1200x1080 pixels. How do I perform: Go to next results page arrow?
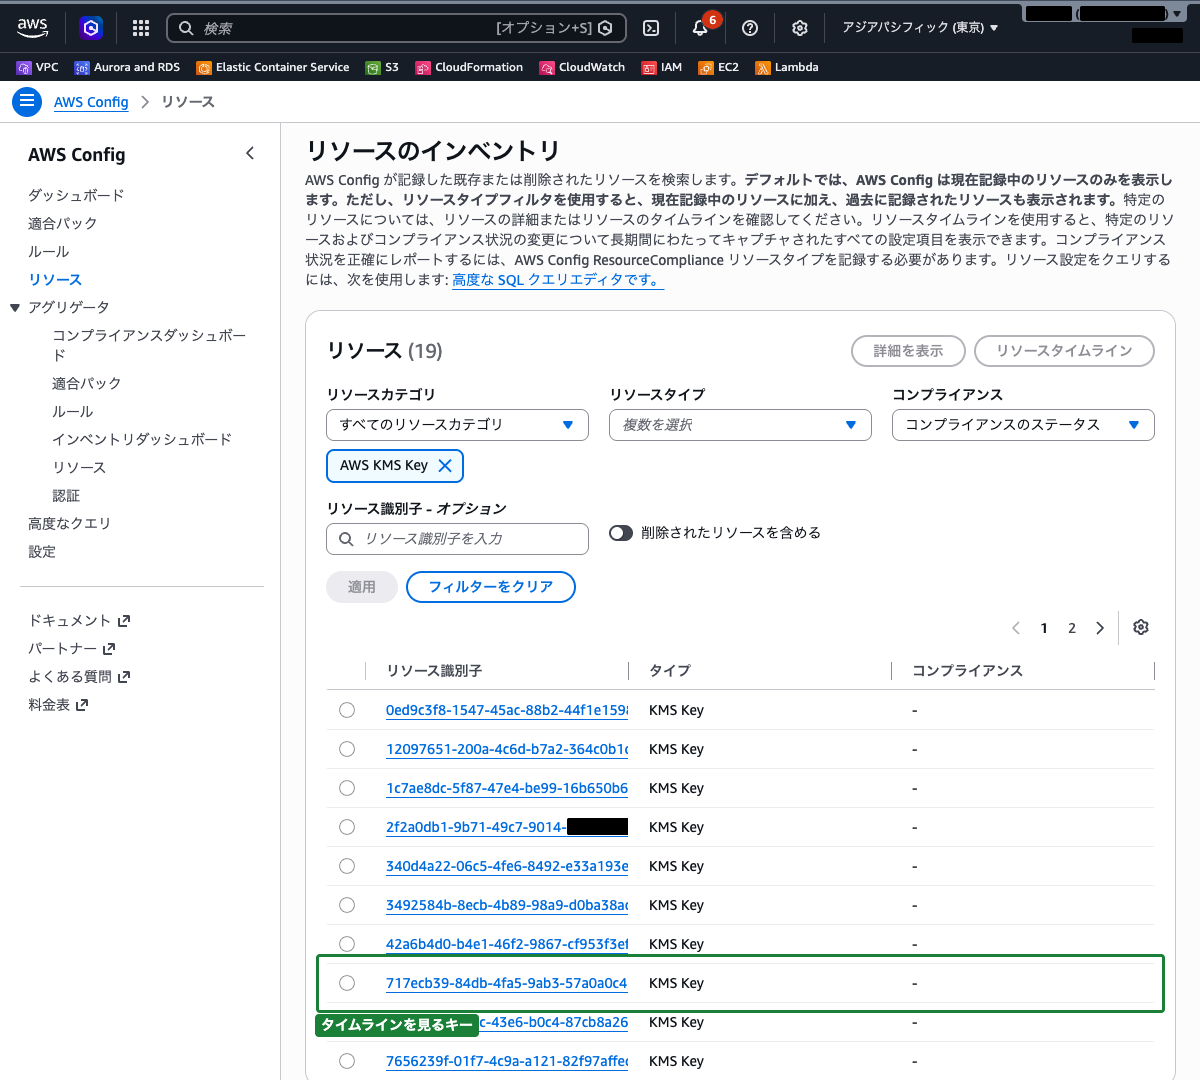(1100, 628)
